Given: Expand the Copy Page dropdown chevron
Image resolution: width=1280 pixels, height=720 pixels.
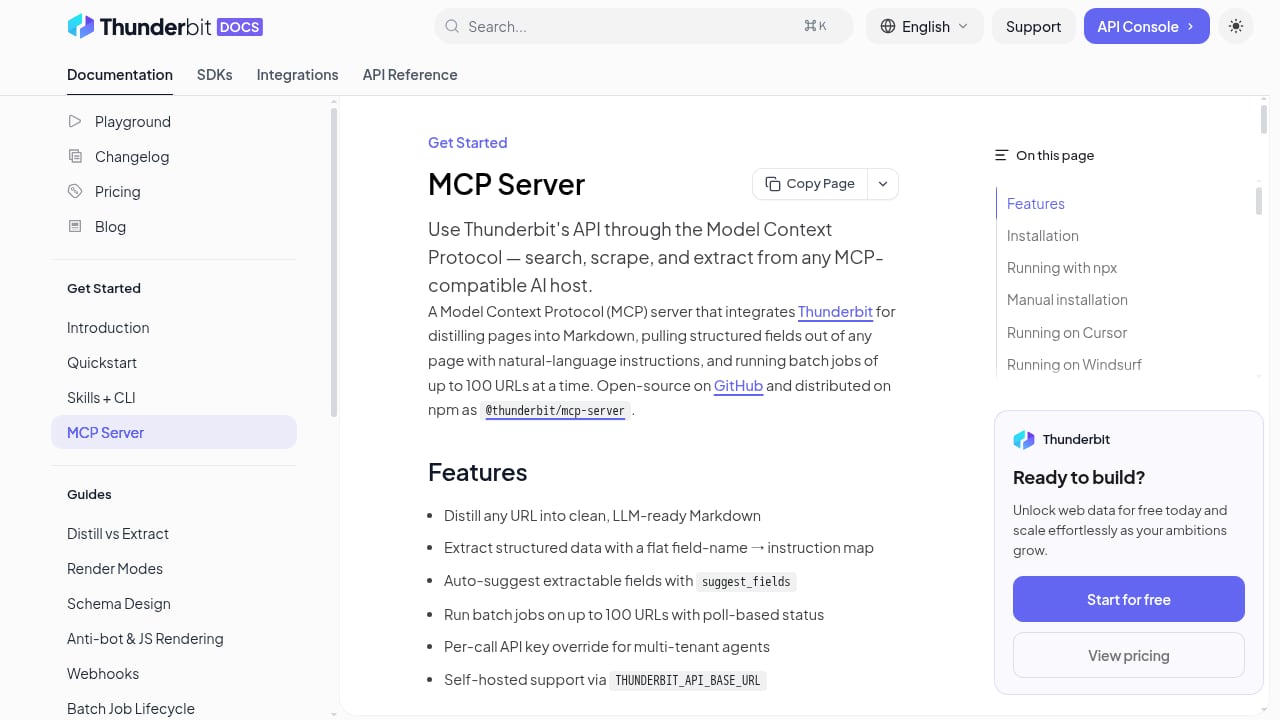Looking at the screenshot, I should click(x=883, y=184).
